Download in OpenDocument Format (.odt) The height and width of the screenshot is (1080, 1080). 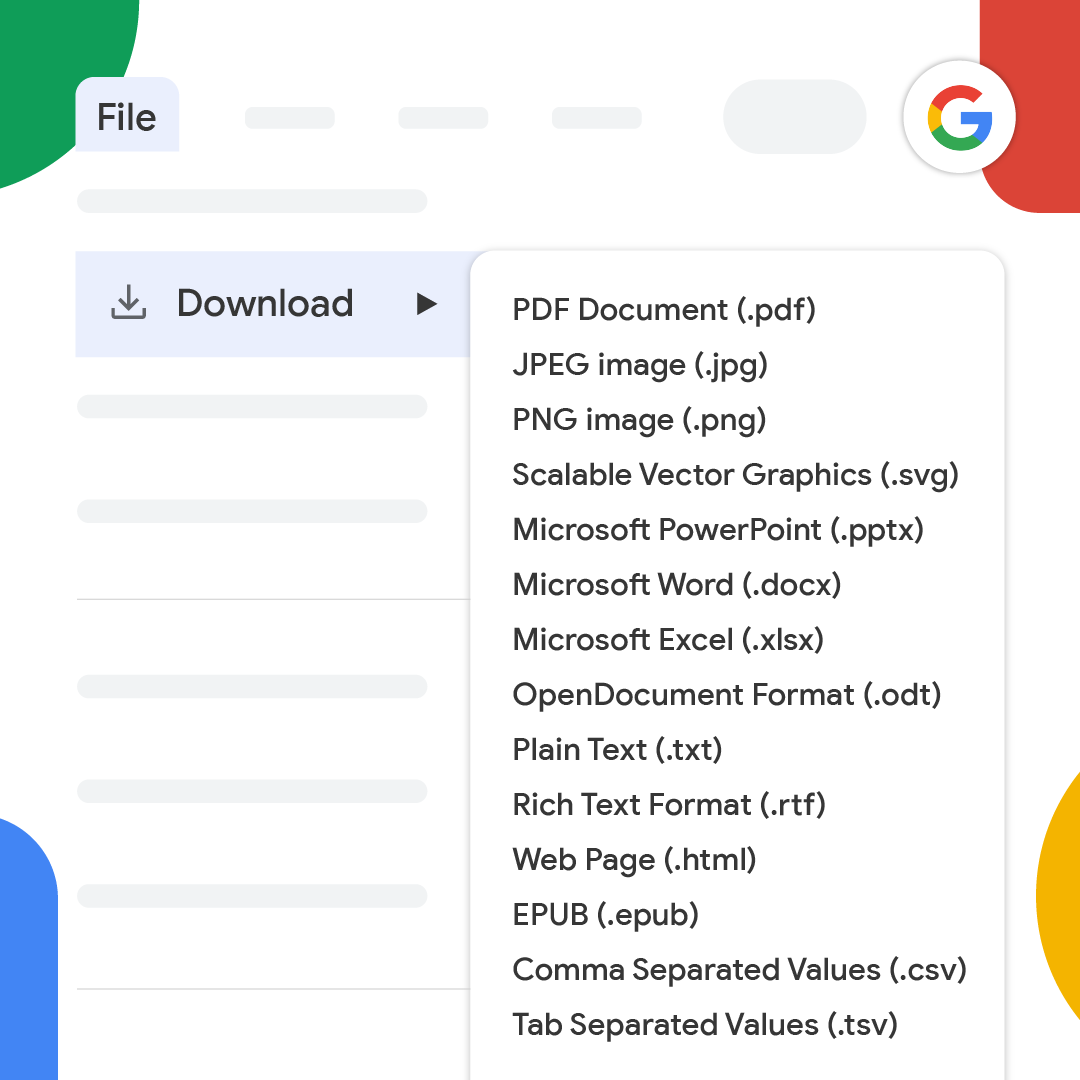[x=727, y=695]
